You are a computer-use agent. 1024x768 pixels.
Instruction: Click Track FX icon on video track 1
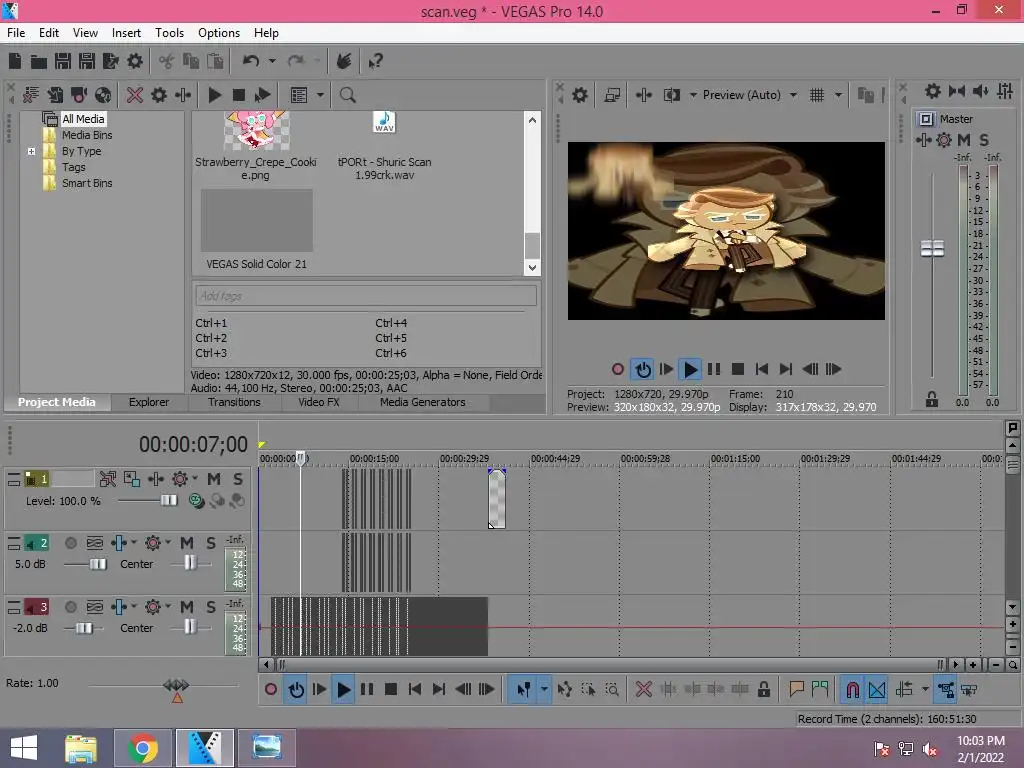[180, 479]
